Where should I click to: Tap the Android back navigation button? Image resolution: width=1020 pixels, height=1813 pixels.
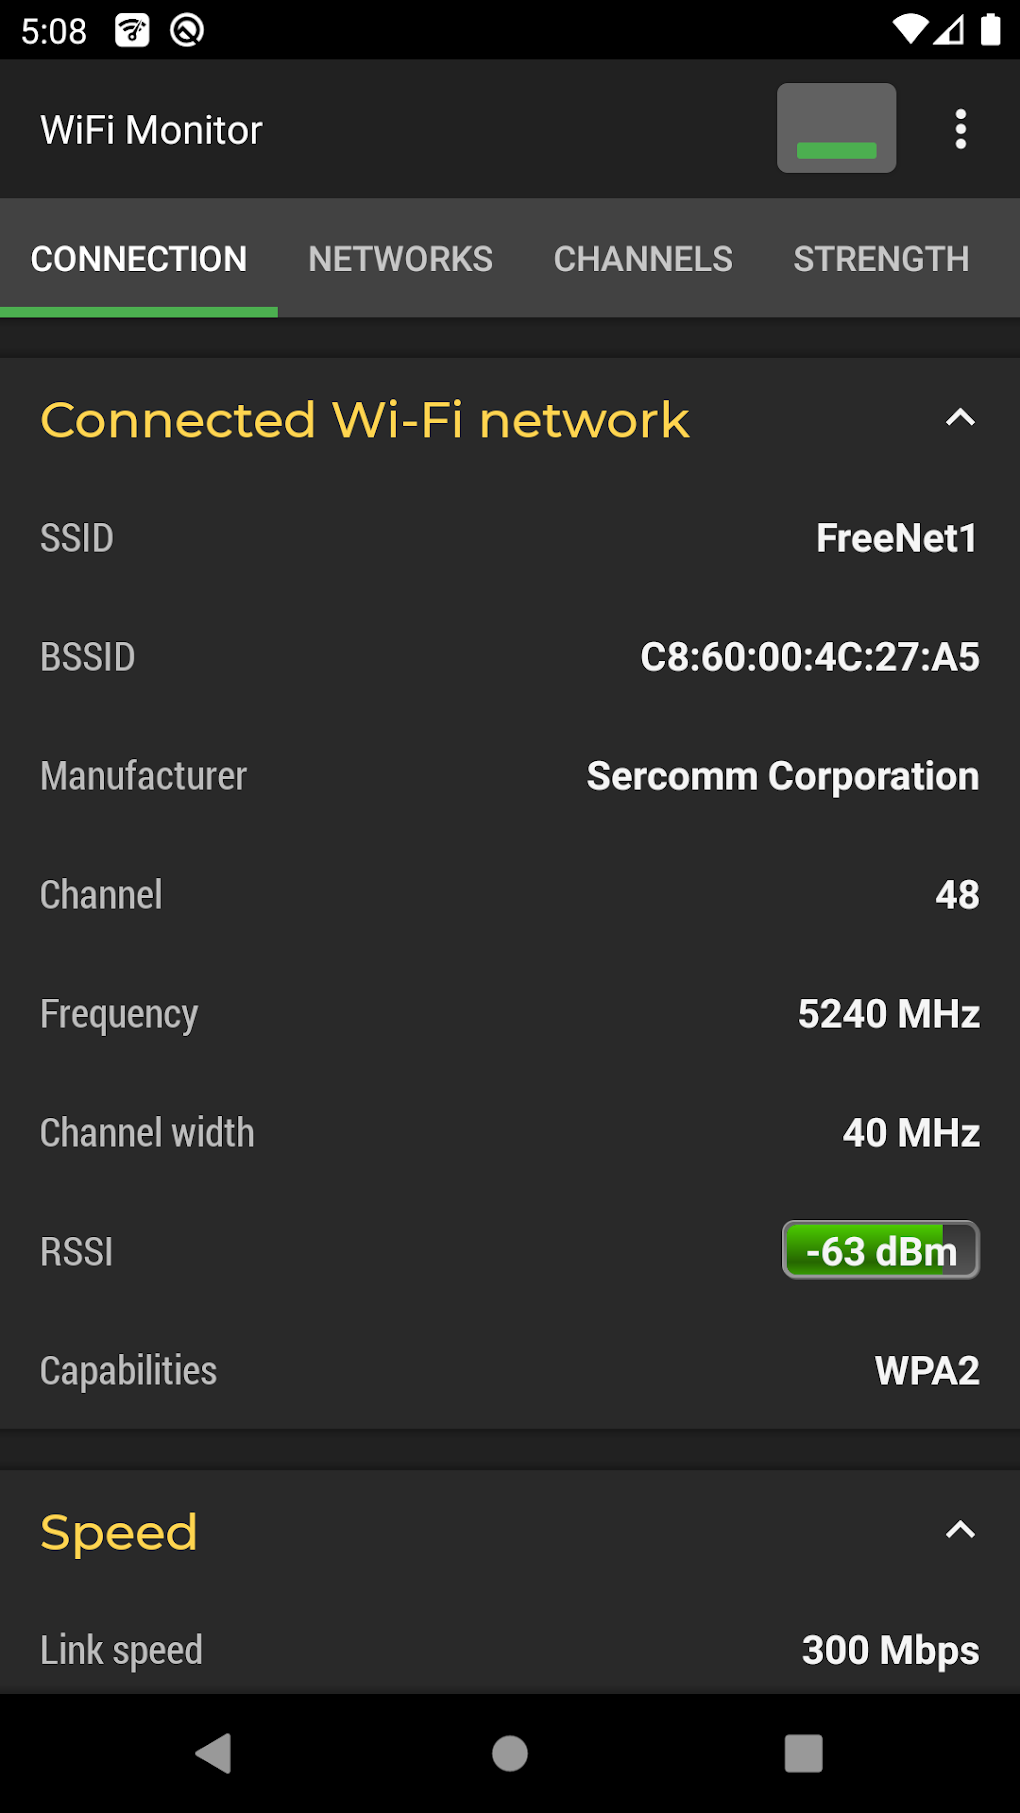coord(214,1753)
